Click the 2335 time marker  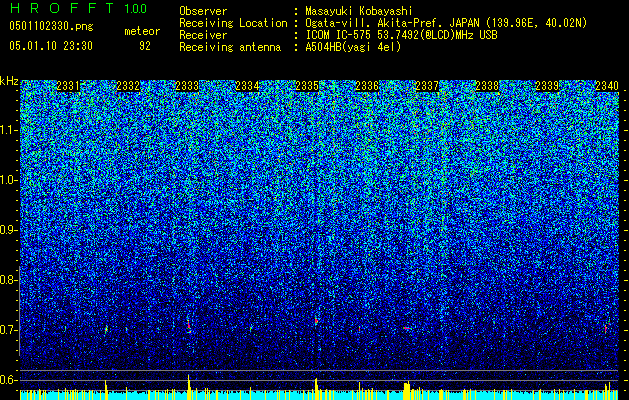coord(307,86)
